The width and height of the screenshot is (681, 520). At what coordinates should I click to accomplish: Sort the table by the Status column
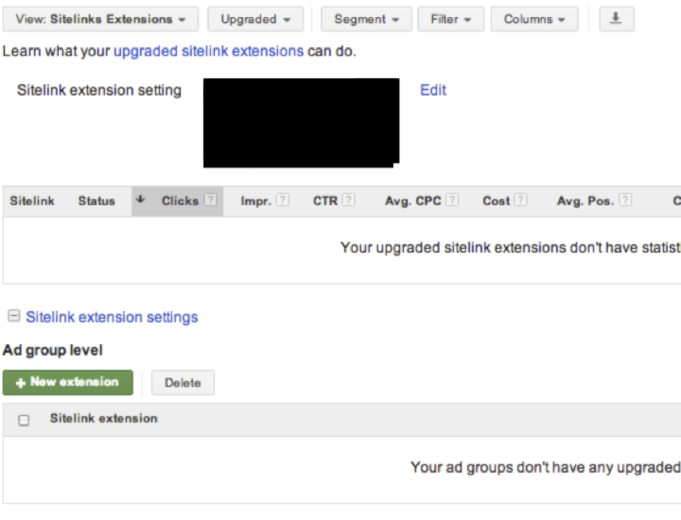coord(96,201)
